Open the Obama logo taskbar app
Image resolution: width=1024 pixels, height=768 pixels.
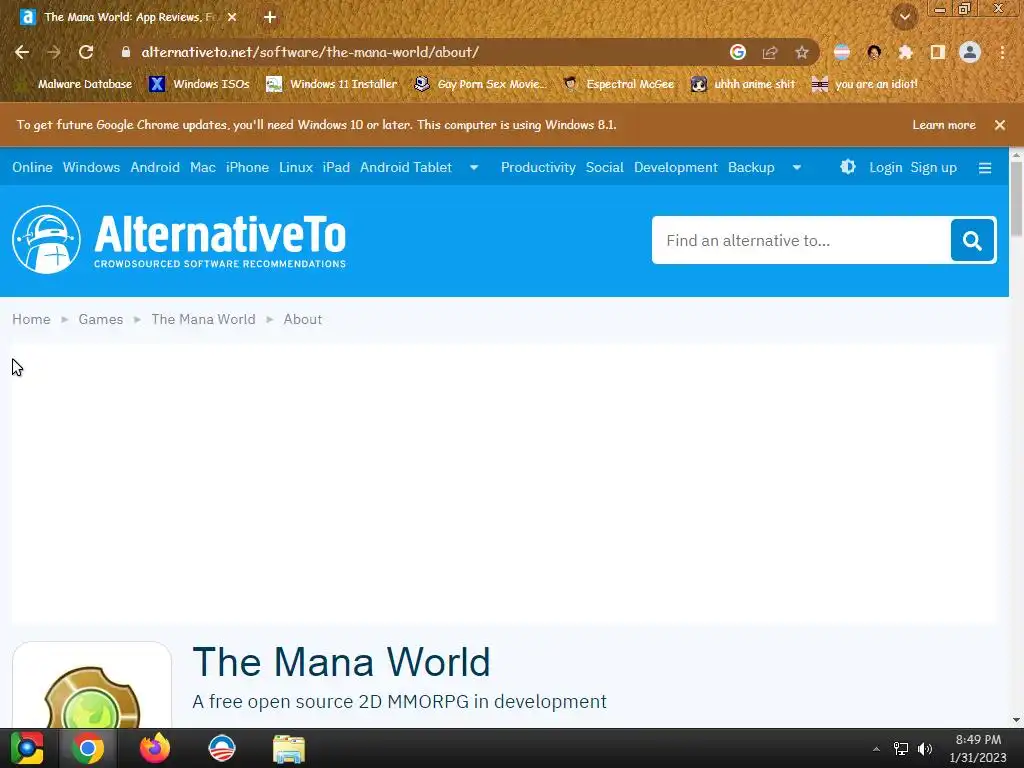tap(222, 748)
